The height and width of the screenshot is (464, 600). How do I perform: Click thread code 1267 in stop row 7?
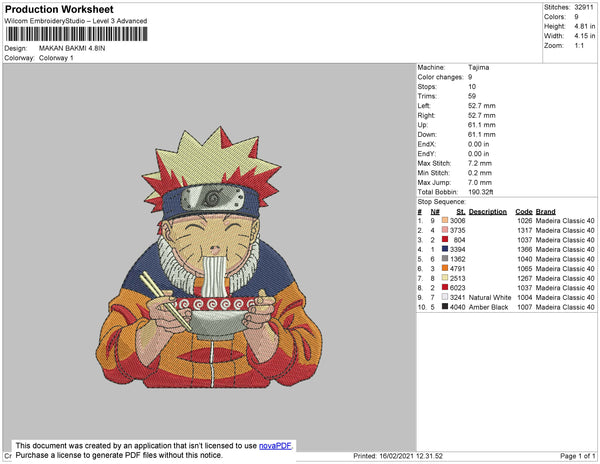(x=524, y=278)
